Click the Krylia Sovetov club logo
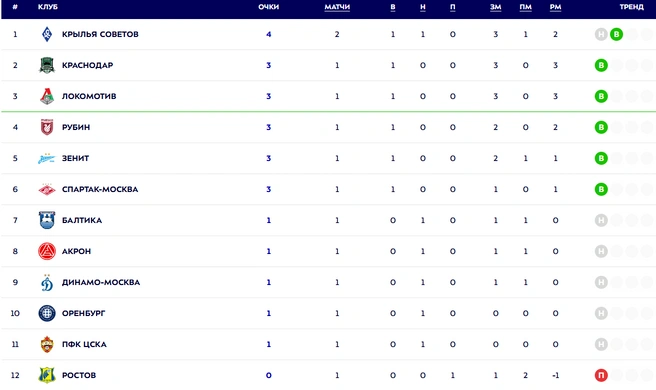The image size is (656, 390). tap(47, 34)
